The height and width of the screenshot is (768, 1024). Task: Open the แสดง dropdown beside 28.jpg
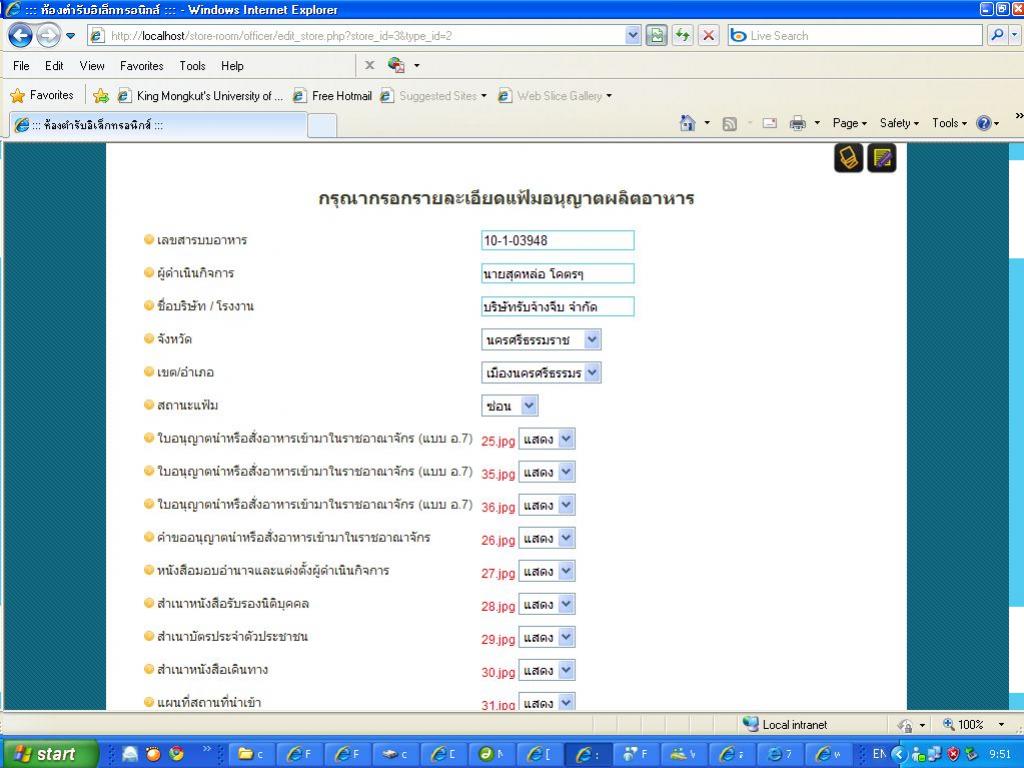click(547, 605)
